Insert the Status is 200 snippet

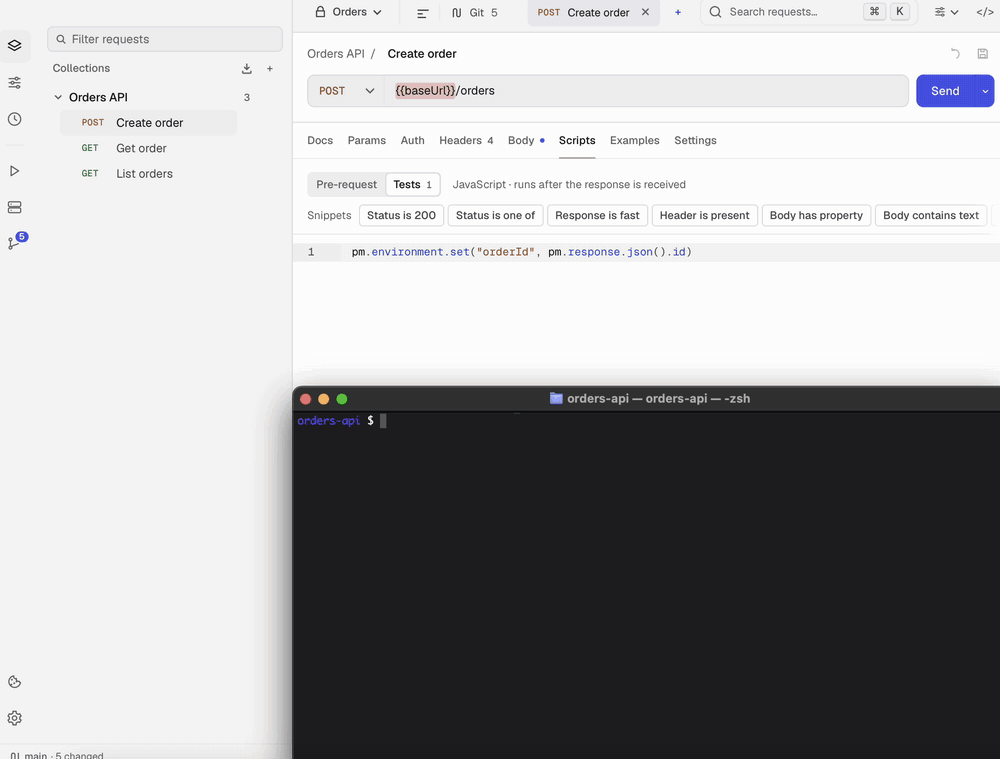click(x=401, y=216)
